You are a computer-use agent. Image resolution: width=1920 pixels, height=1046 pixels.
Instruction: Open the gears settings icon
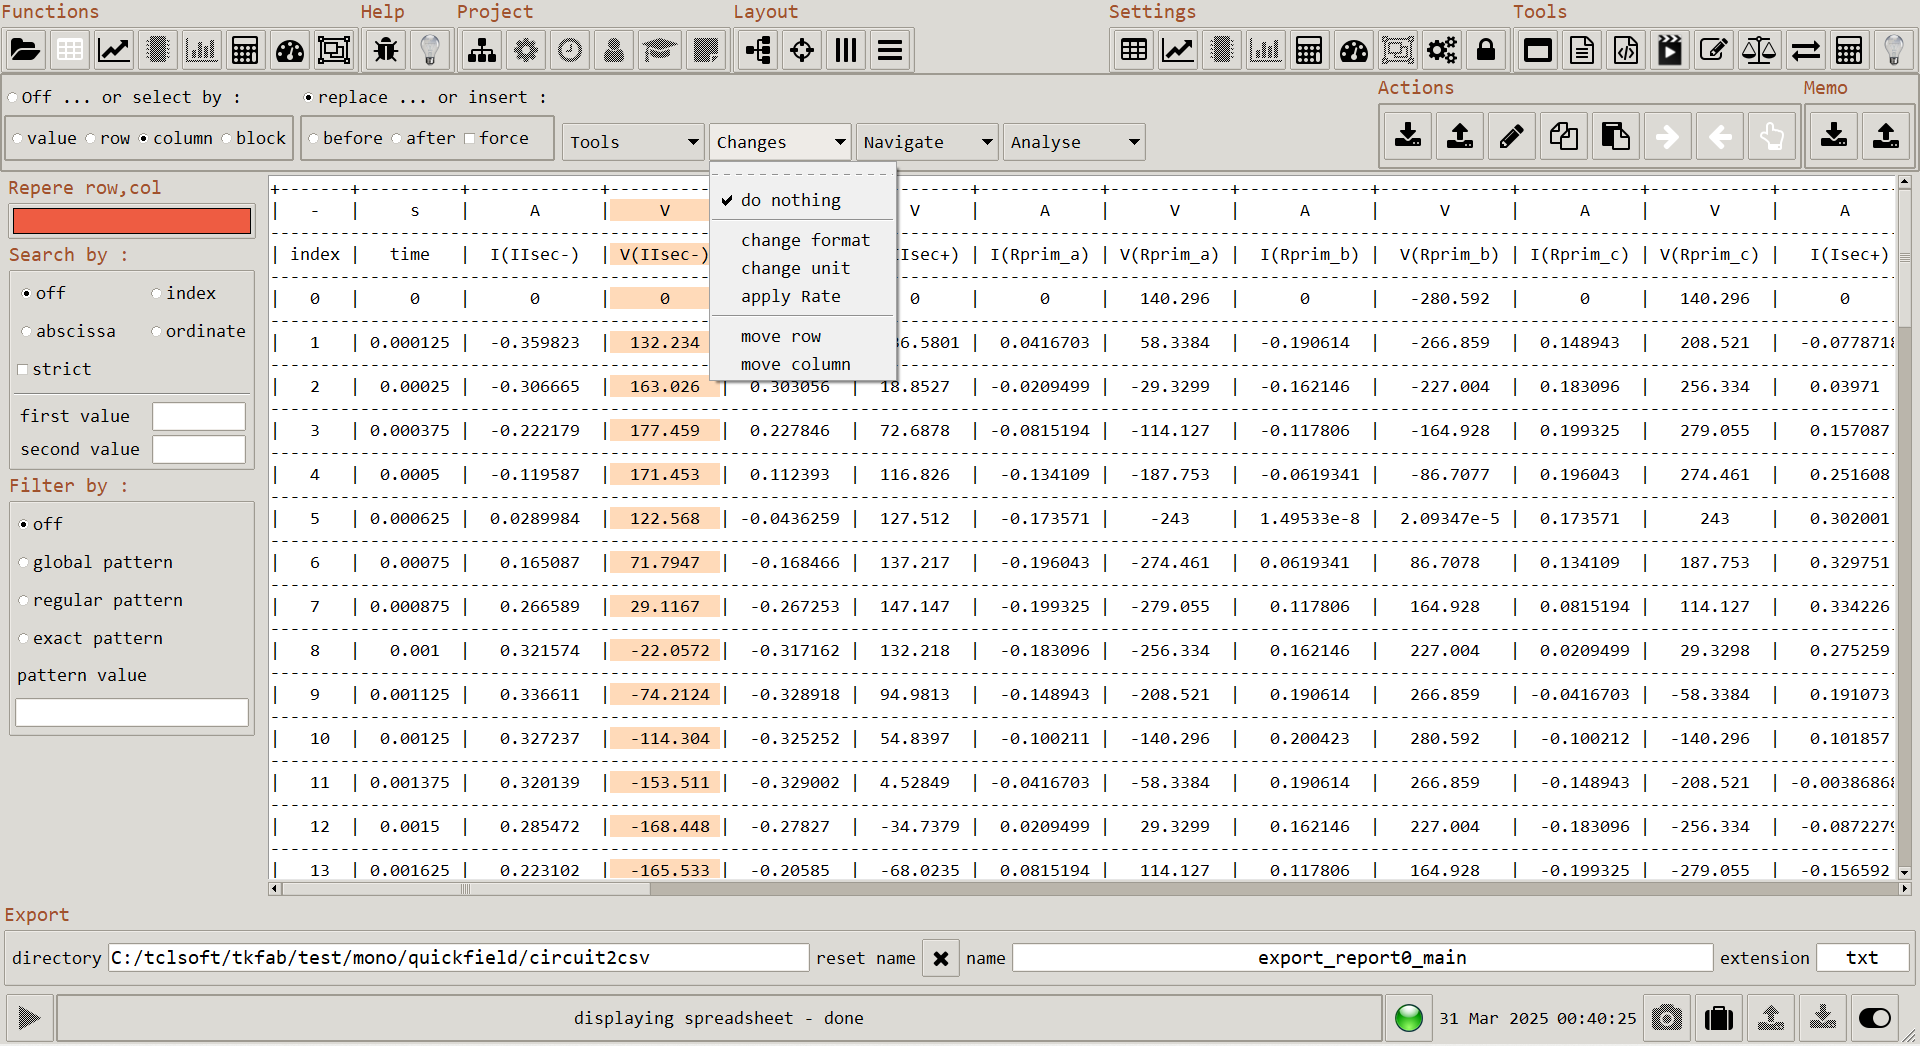pyautogui.click(x=1442, y=50)
